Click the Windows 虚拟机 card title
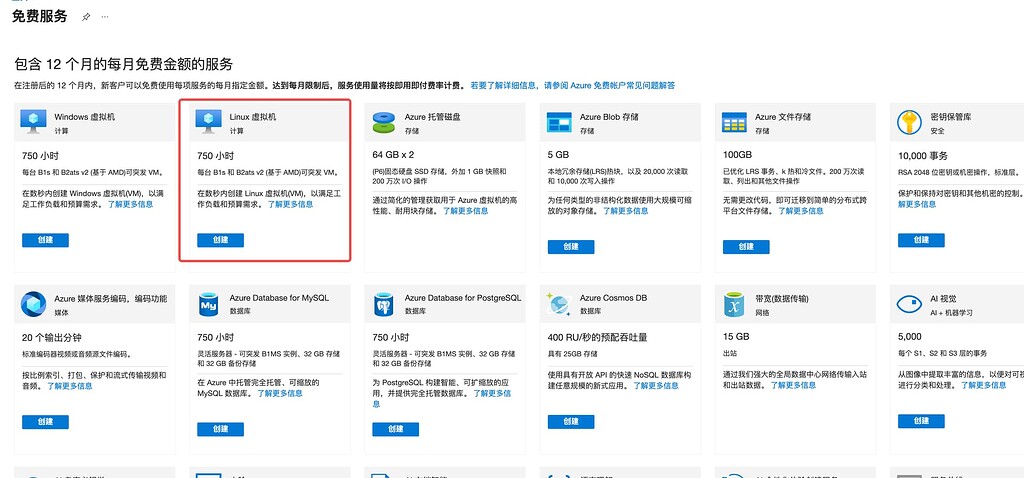Viewport: 1024px width, 478px height. point(85,117)
